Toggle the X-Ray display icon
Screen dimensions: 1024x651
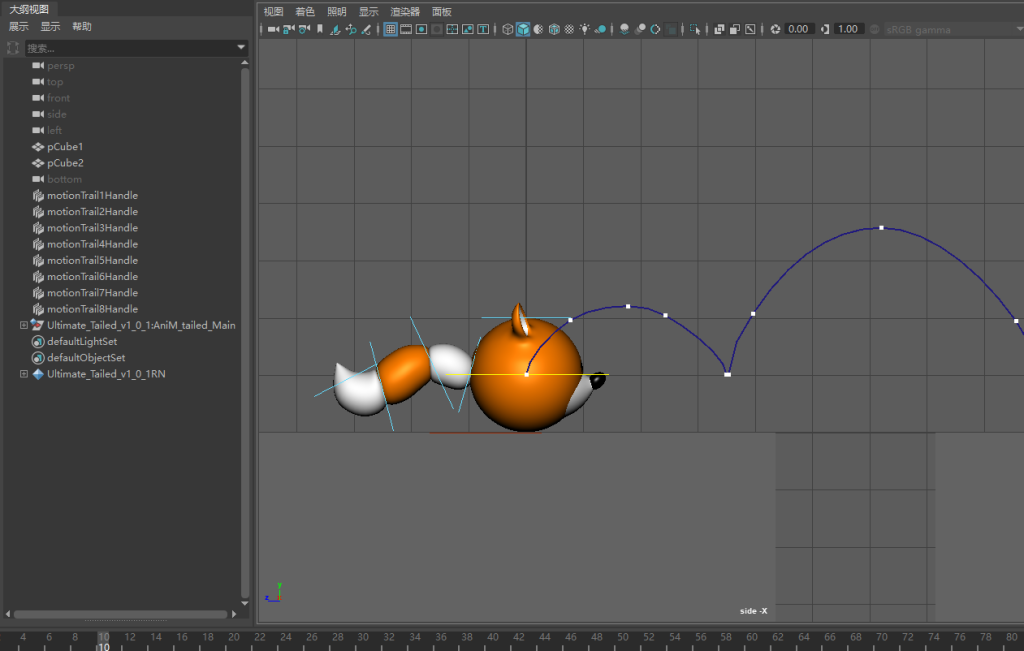pos(719,29)
